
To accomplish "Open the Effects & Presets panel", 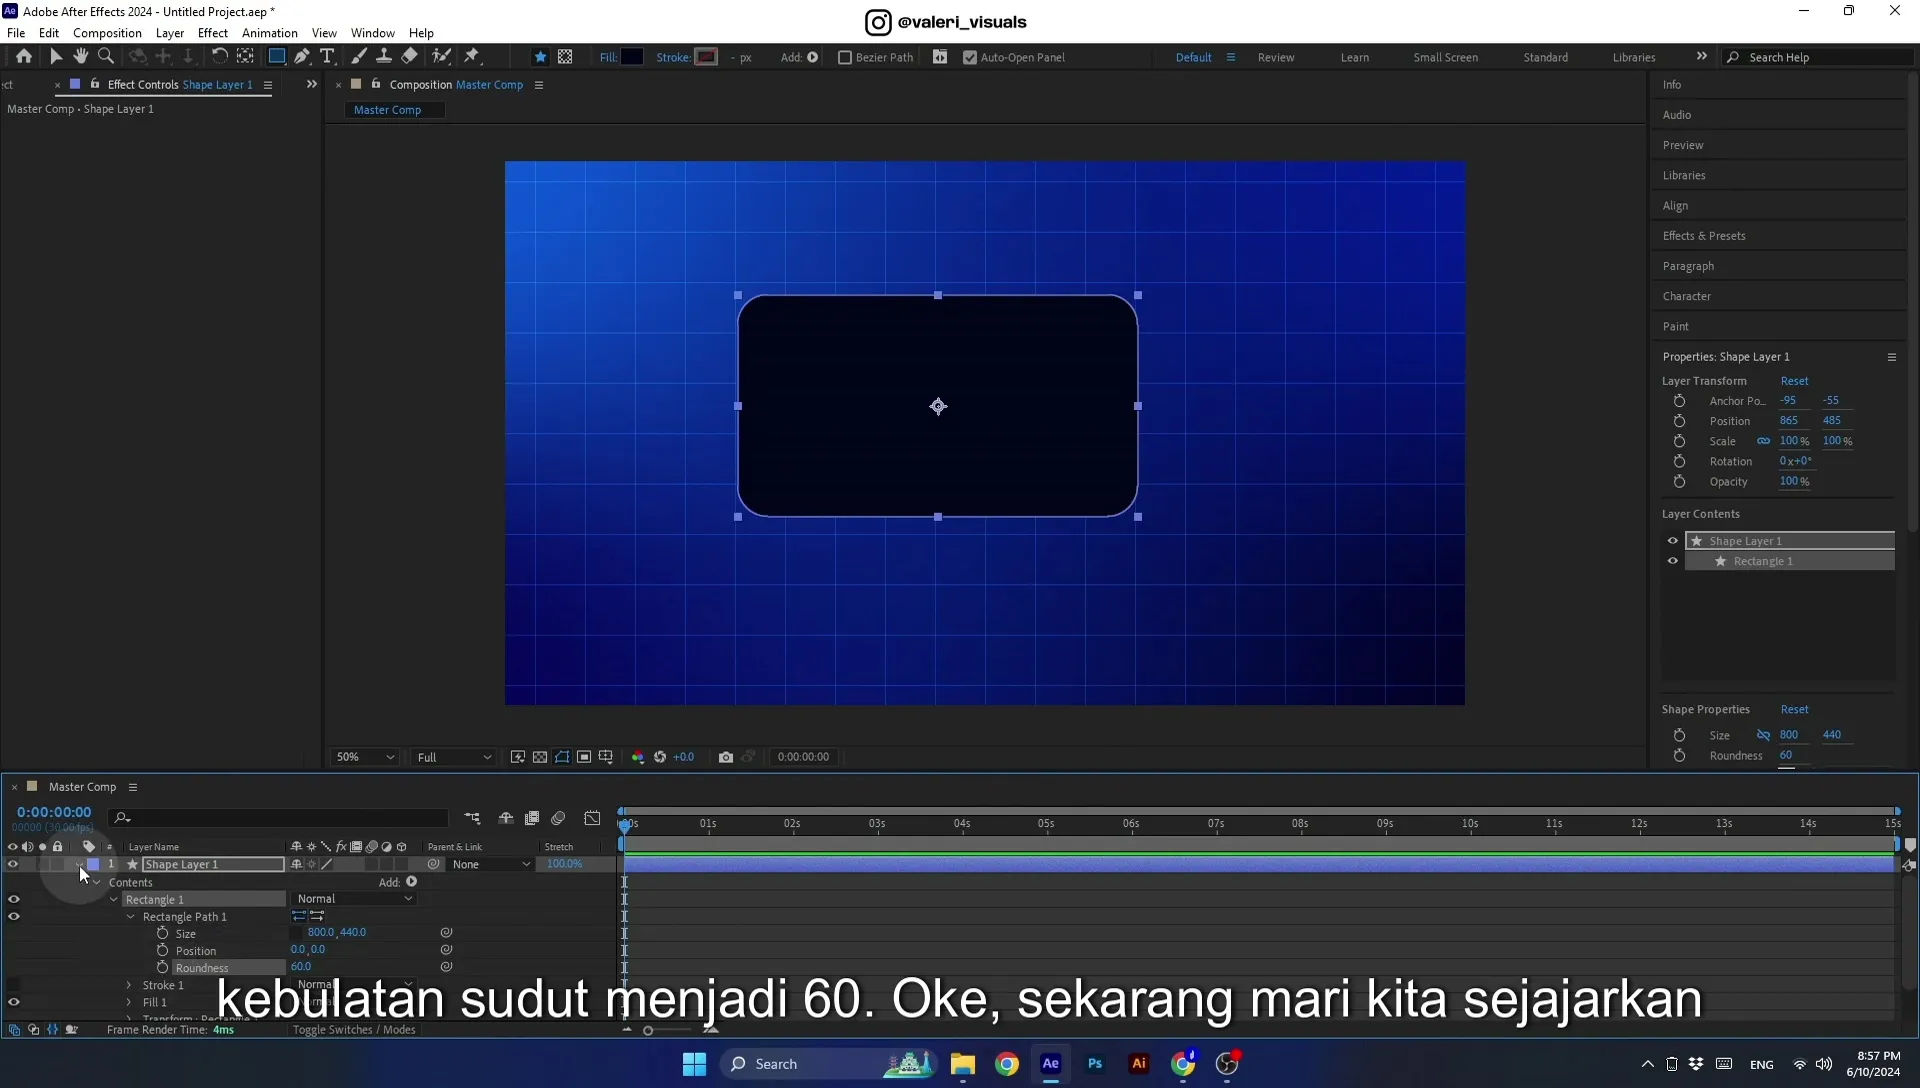I will [x=1704, y=236].
